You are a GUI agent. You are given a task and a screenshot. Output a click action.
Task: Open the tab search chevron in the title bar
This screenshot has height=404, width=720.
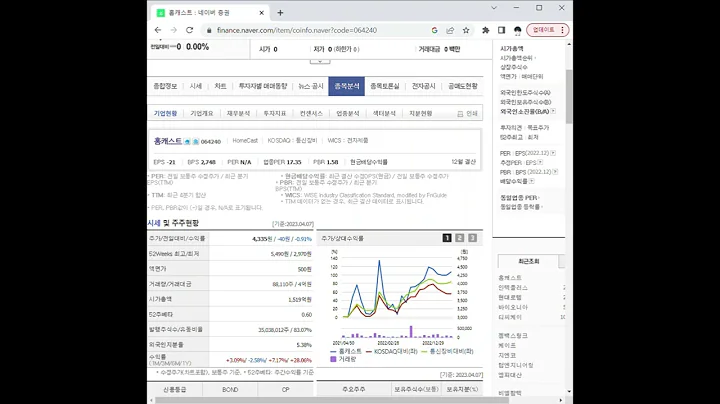point(494,8)
